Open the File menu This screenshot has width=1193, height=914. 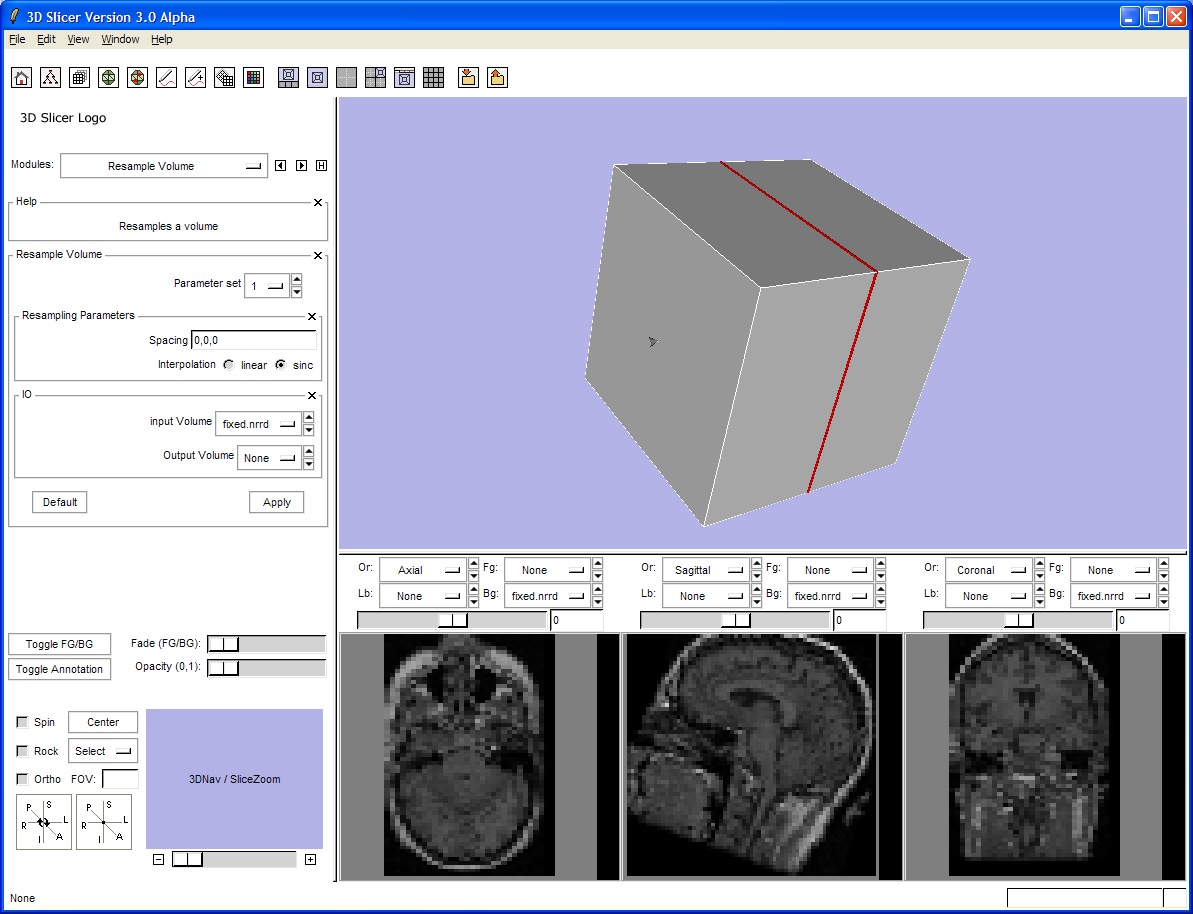[17, 40]
